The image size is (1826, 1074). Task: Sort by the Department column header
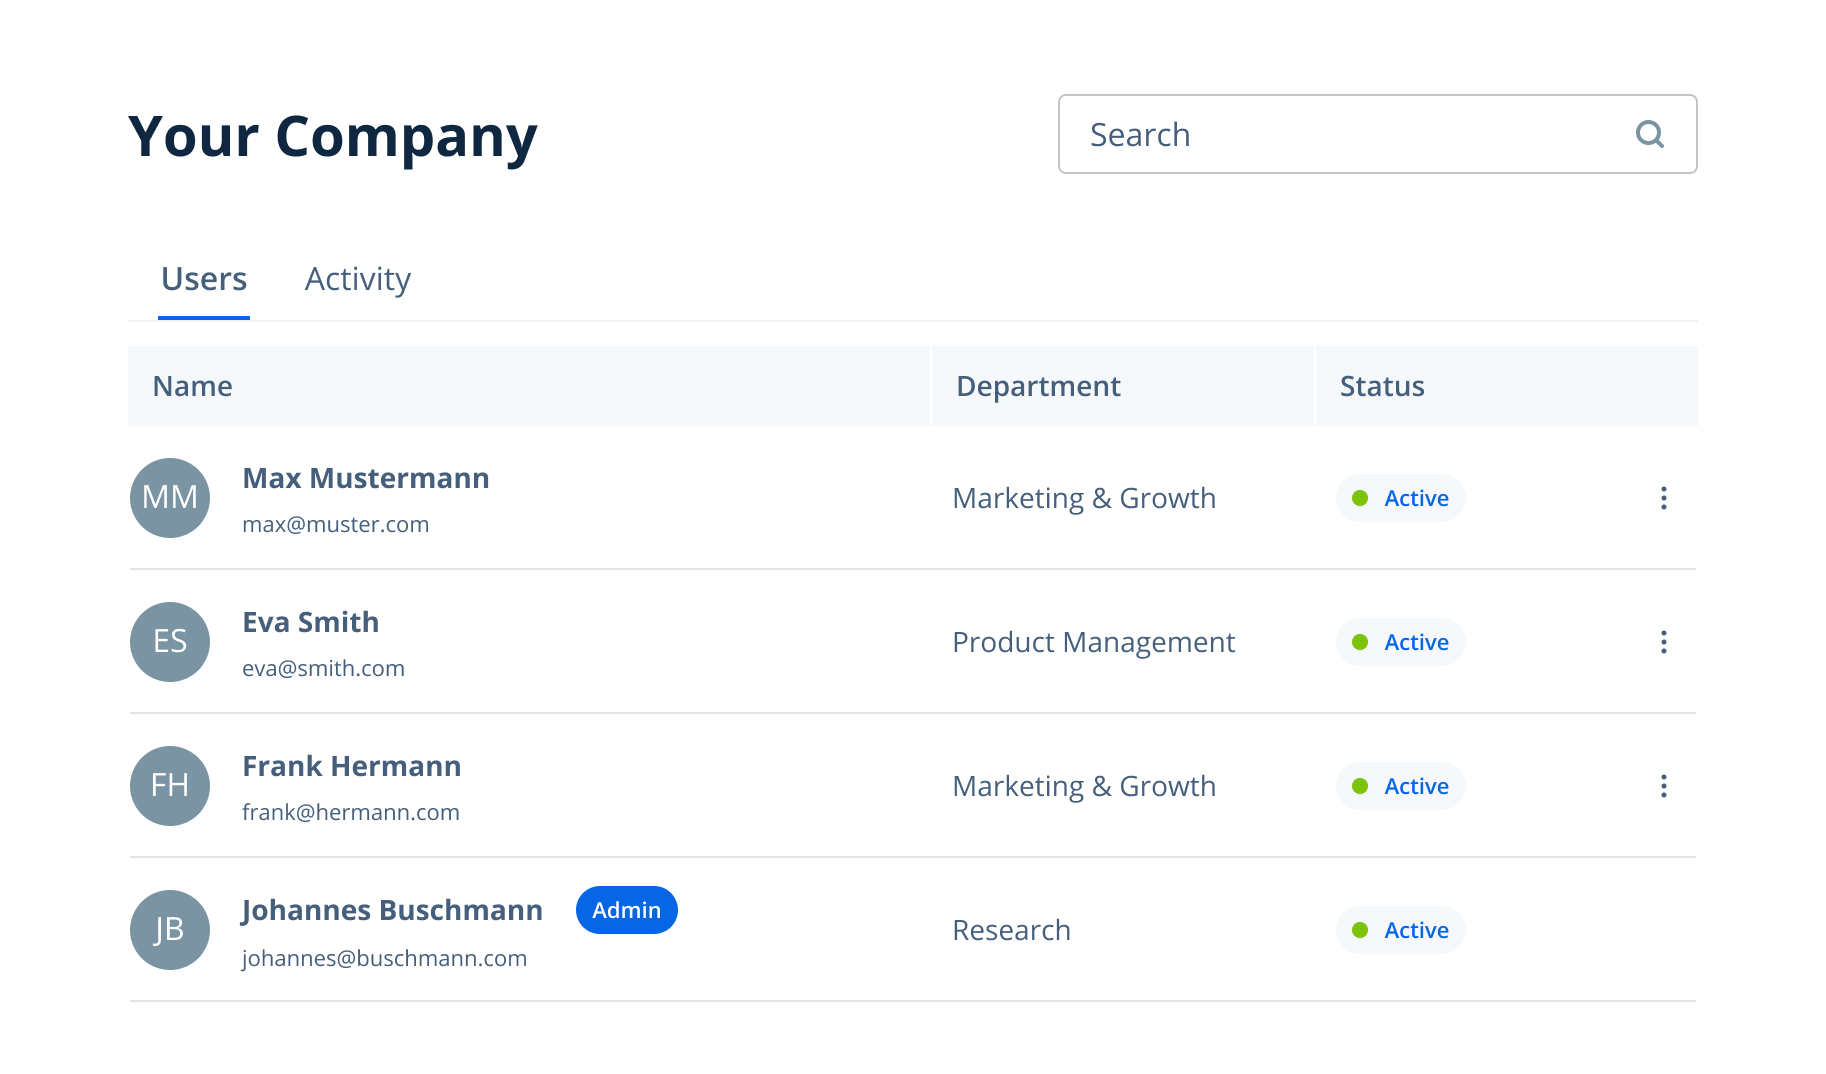(x=1038, y=386)
